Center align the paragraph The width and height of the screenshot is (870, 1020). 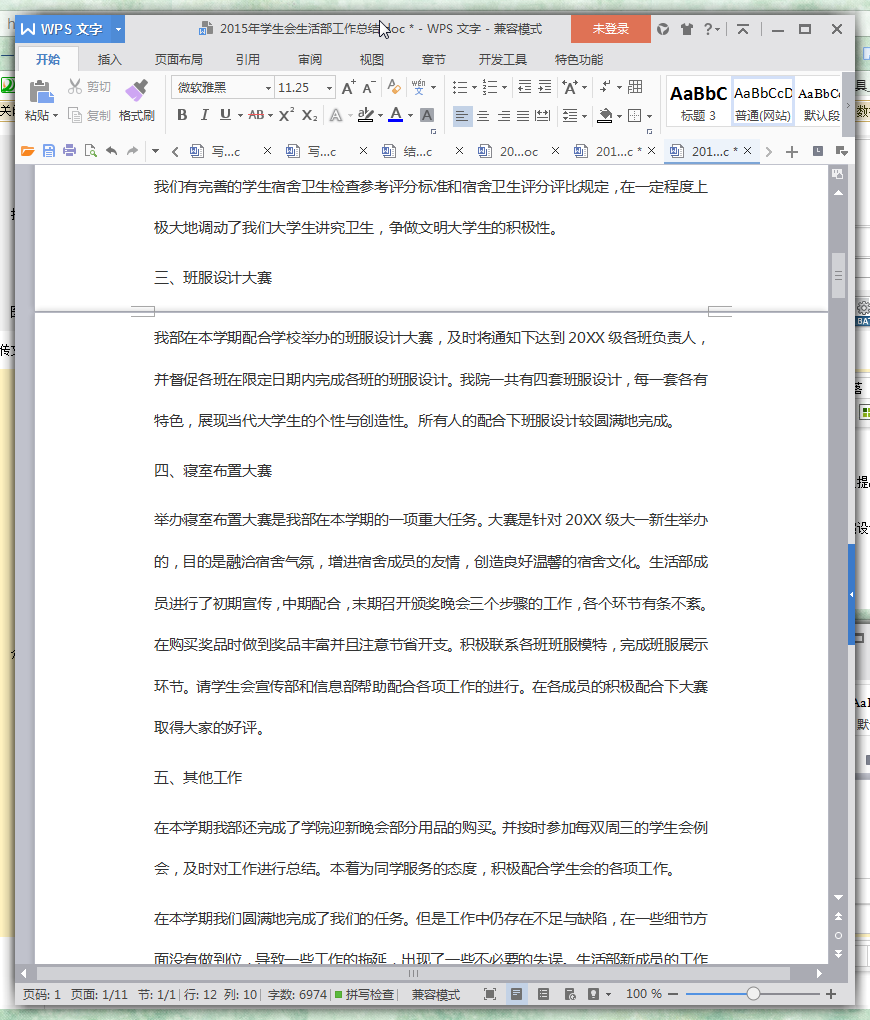coord(483,116)
